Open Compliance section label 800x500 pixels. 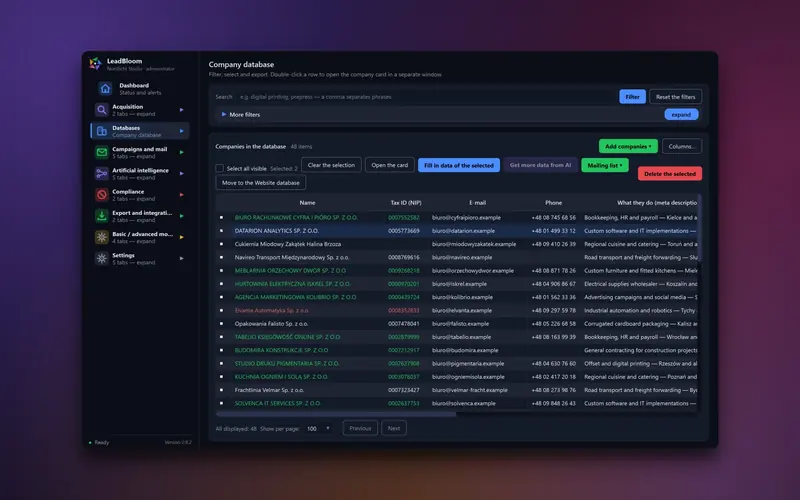(128, 191)
